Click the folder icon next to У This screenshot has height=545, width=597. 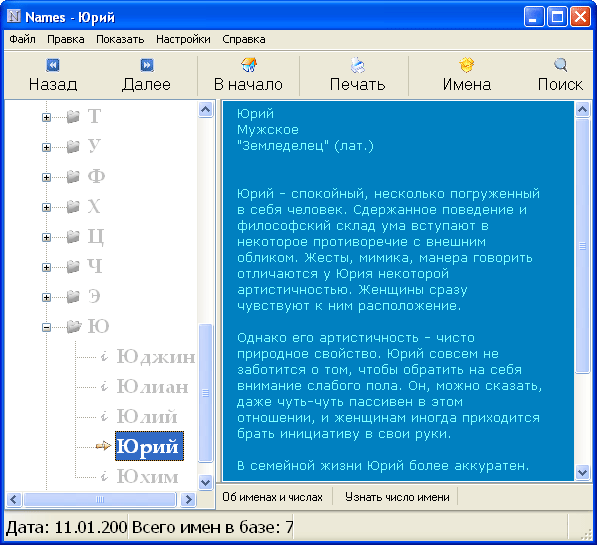[73, 146]
